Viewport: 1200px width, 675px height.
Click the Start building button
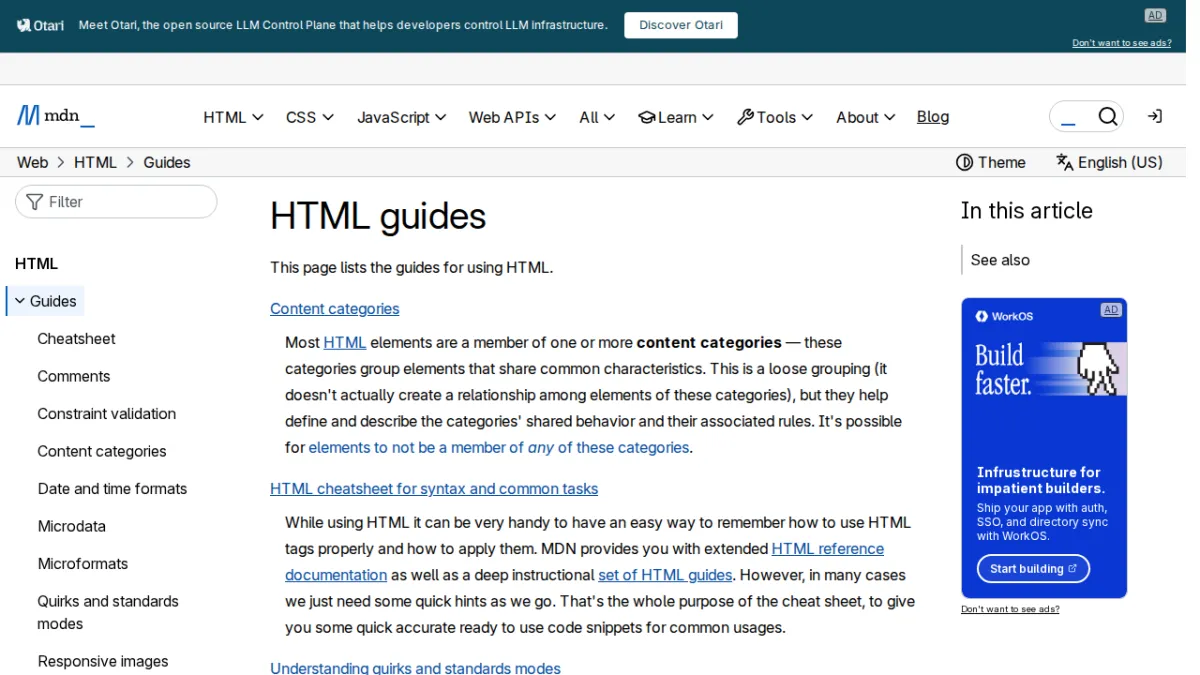click(1033, 569)
